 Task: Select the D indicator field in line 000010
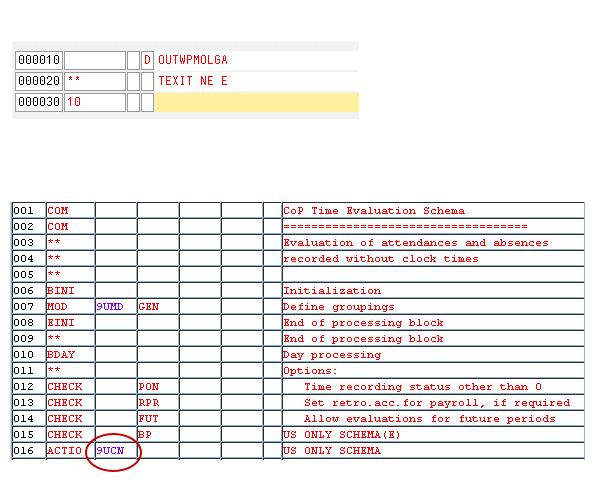(x=148, y=60)
